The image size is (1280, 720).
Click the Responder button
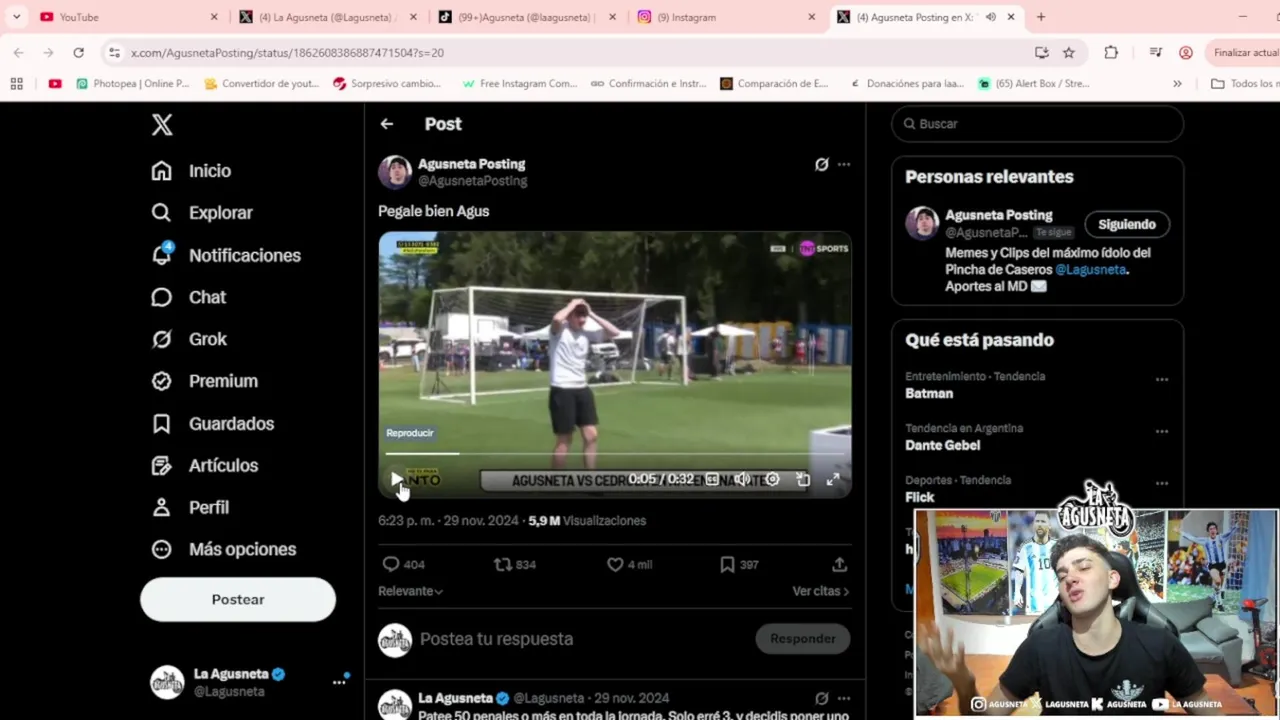tap(803, 638)
